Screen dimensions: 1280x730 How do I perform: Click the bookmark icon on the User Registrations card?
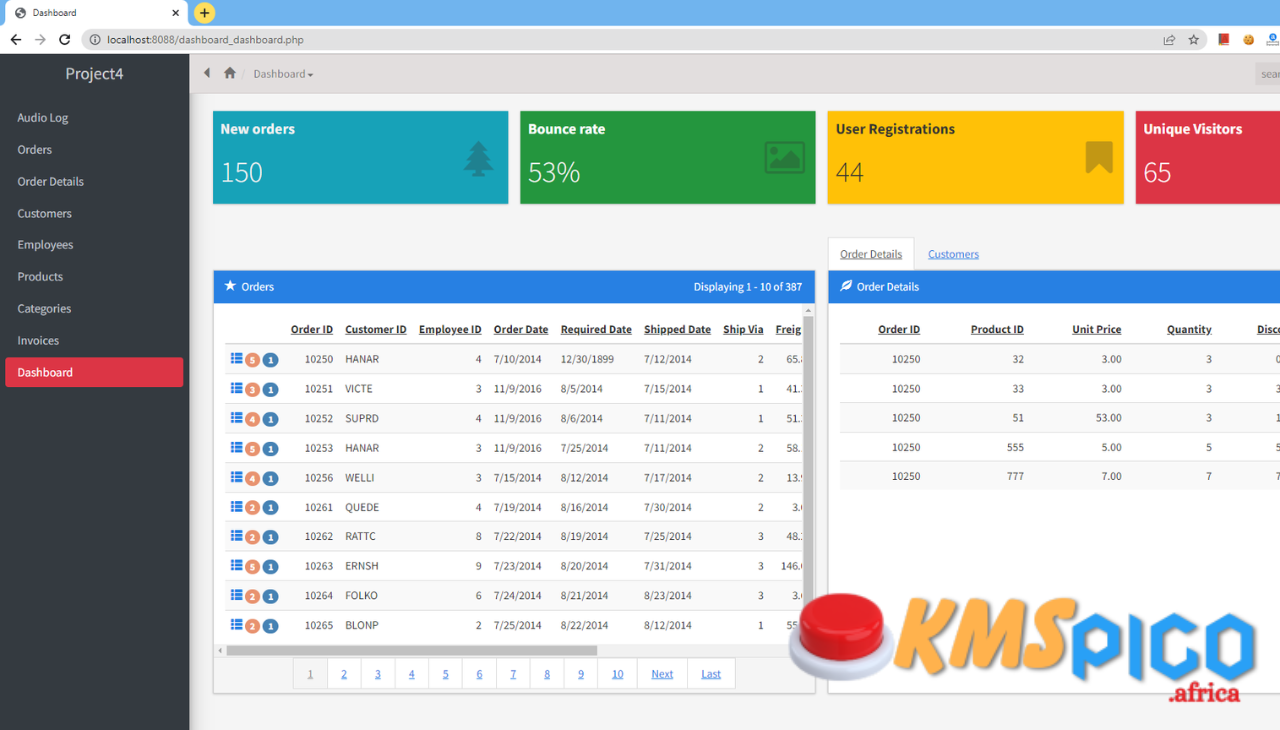tap(1099, 157)
